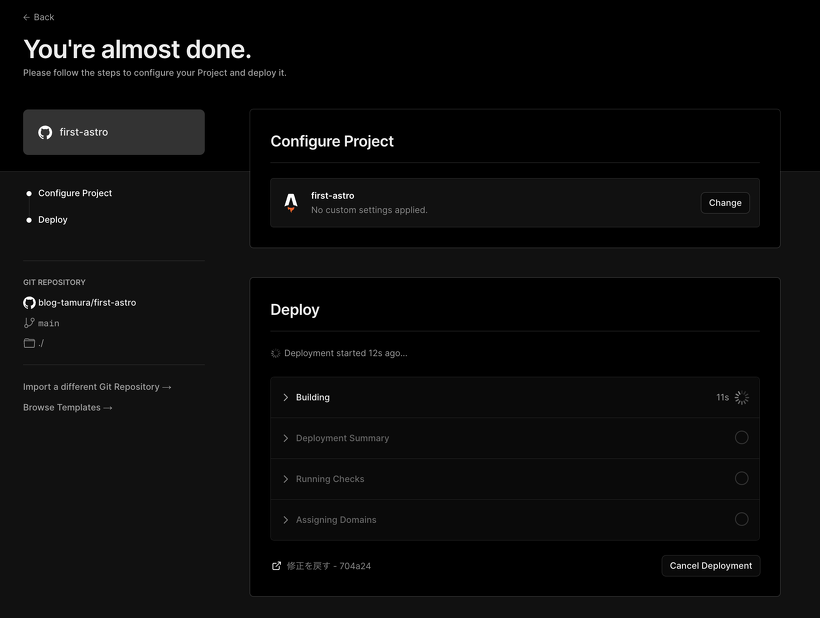Click the back arrow icon
The height and width of the screenshot is (618, 820).
coord(27,17)
